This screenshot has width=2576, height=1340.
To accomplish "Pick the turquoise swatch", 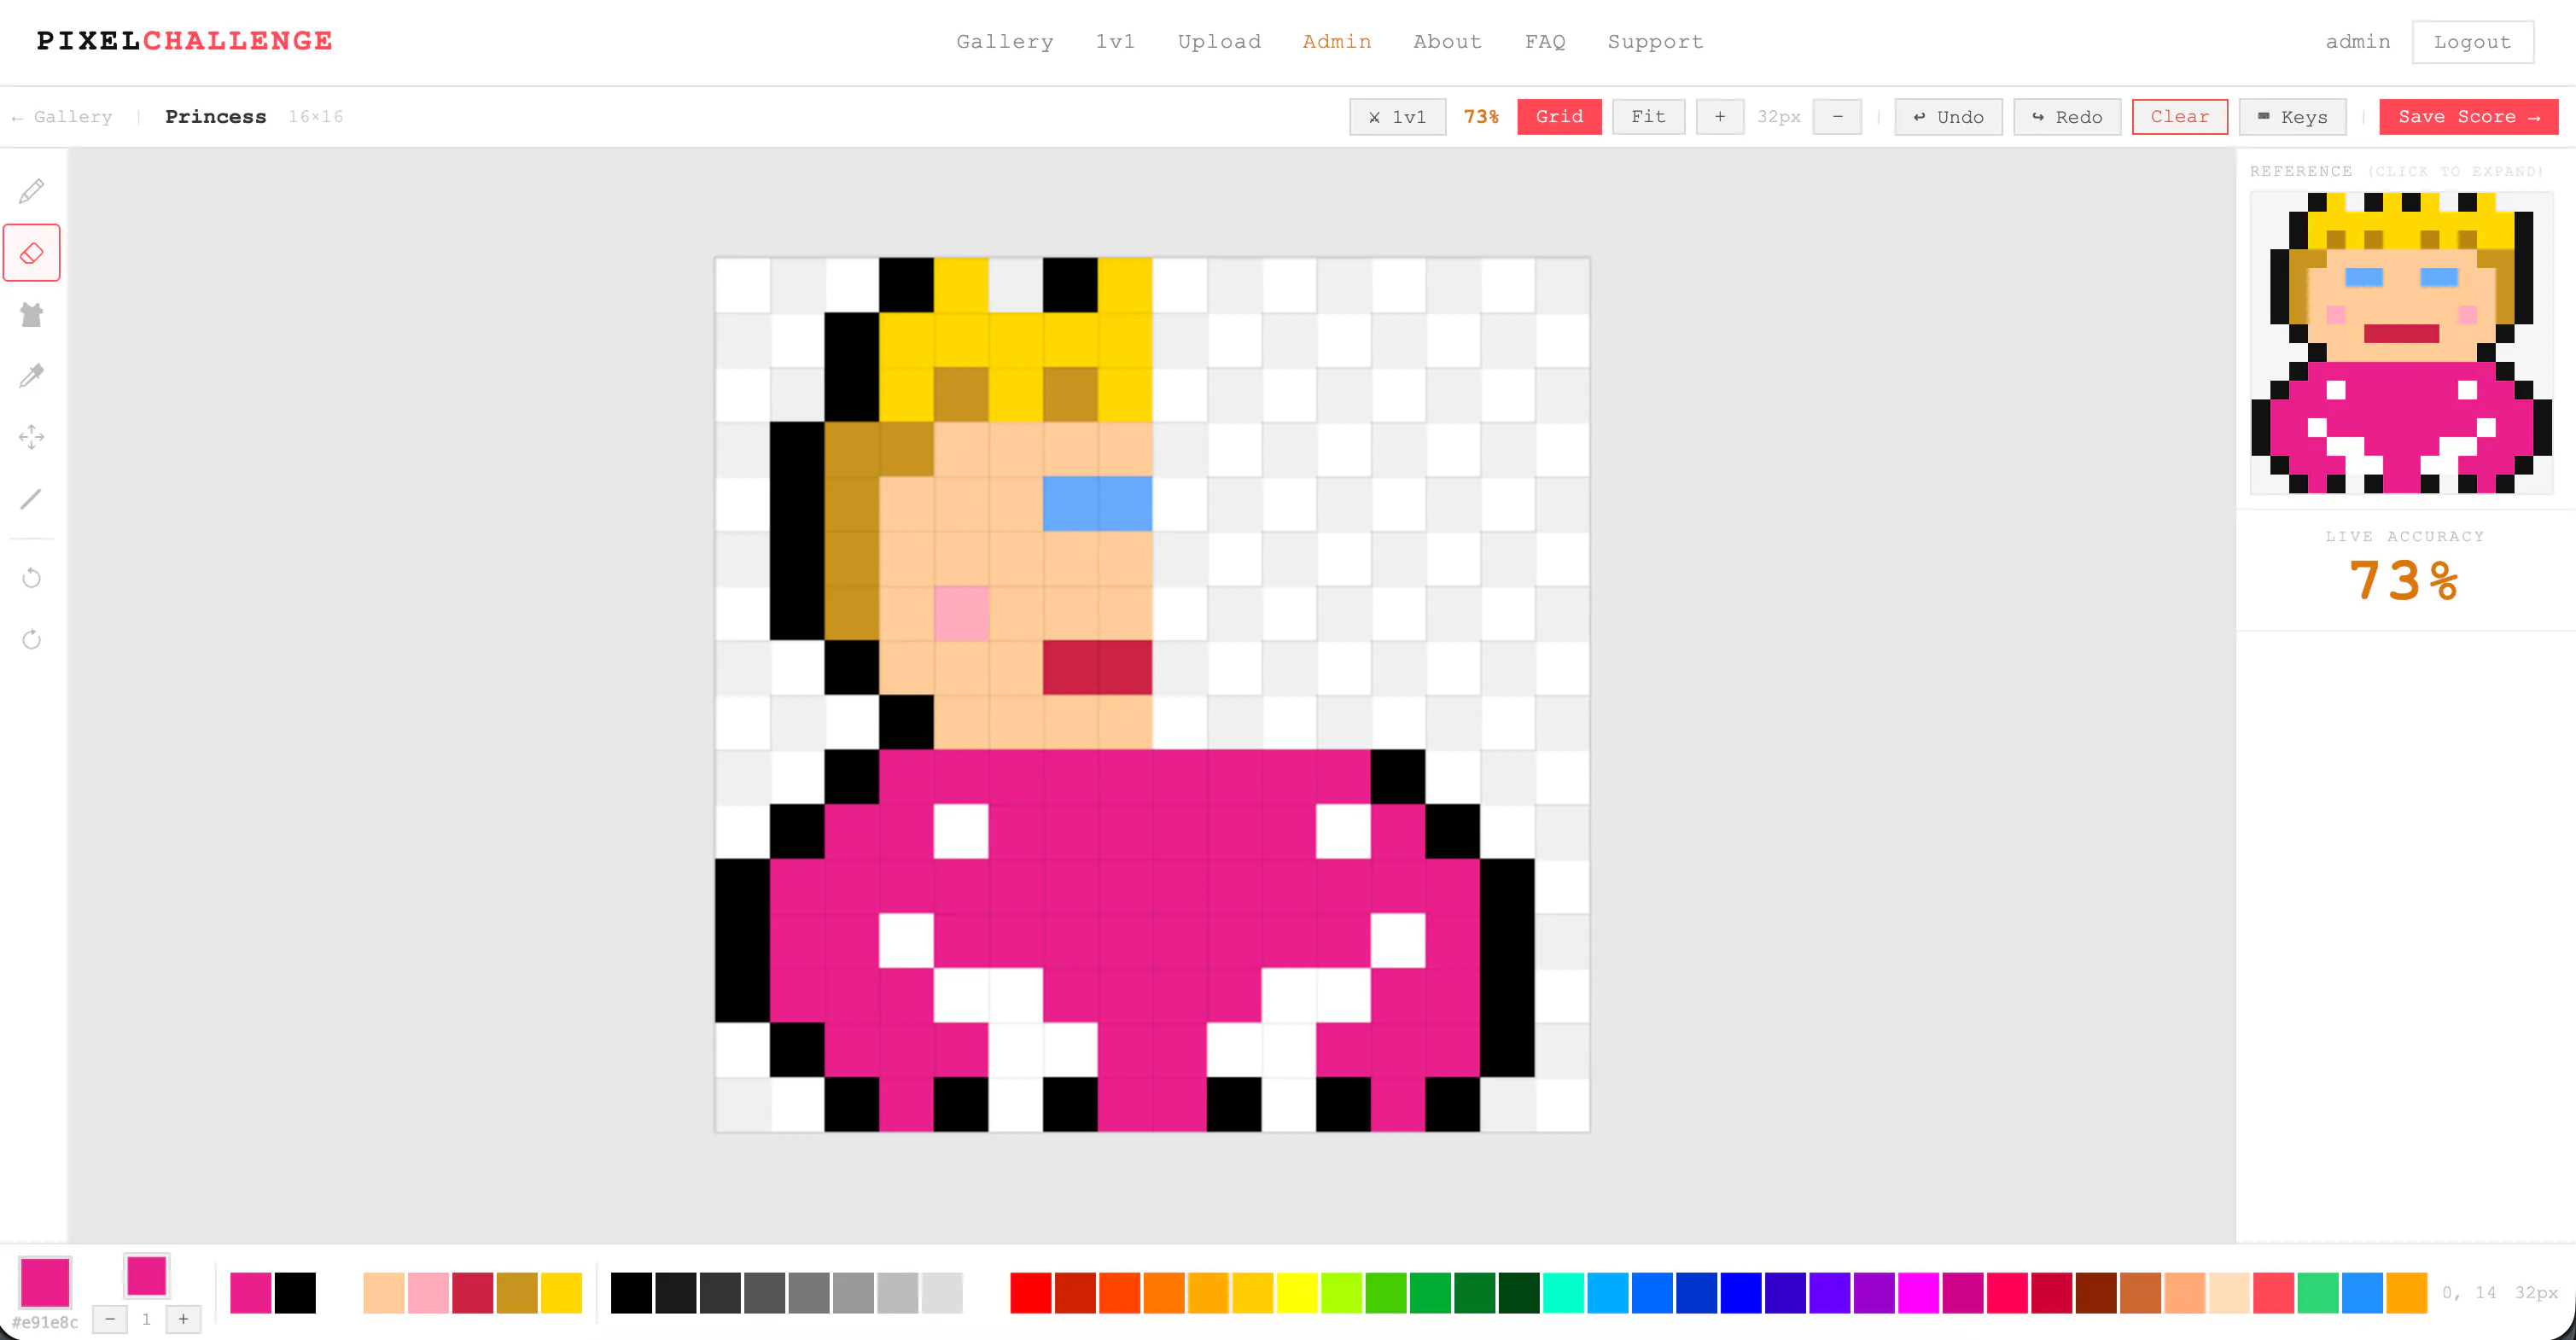I will tap(1563, 1293).
